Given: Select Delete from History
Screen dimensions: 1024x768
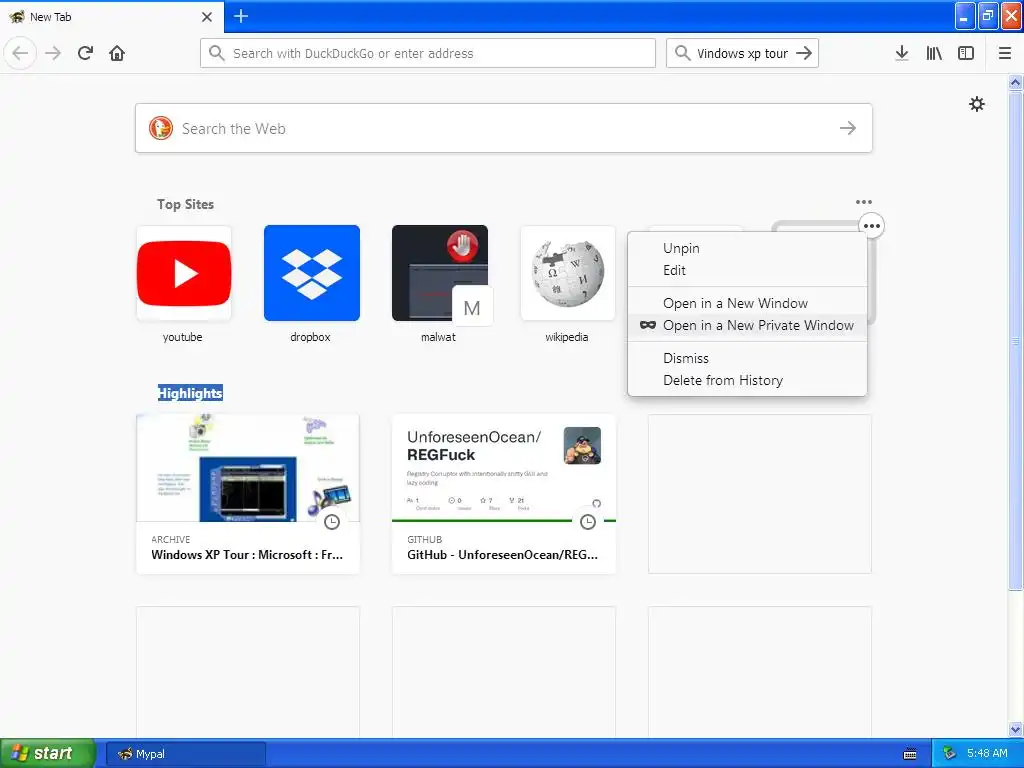Looking at the screenshot, I should [x=747, y=380].
